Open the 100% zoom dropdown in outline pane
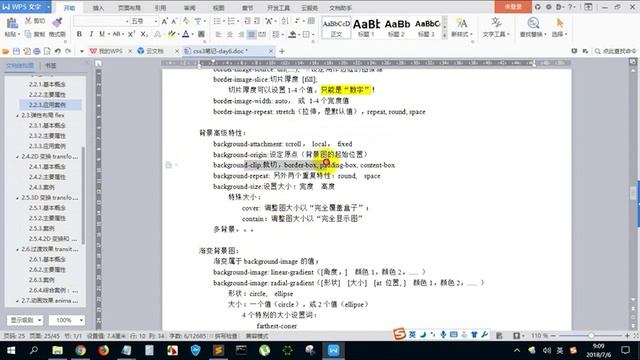This screenshot has height=360, width=640. pos(67,320)
